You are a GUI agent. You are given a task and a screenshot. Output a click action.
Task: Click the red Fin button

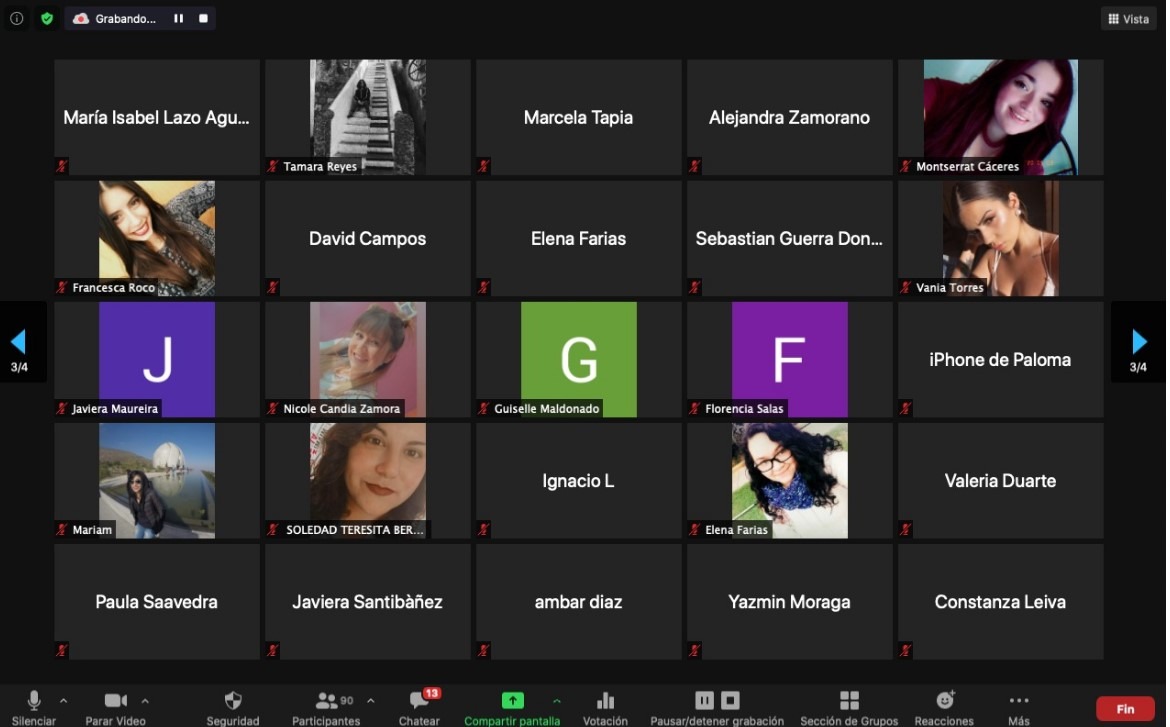click(x=1125, y=709)
